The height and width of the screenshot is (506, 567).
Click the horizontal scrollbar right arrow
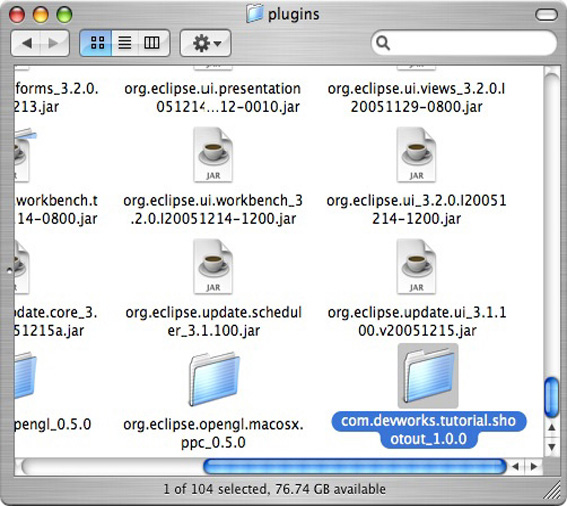pos(534,467)
